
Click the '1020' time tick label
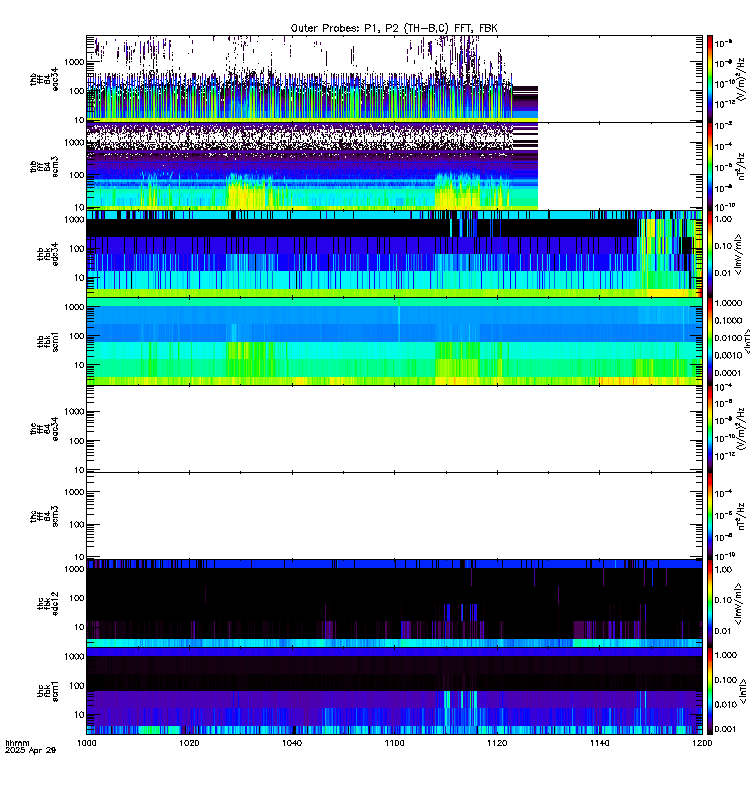189,743
